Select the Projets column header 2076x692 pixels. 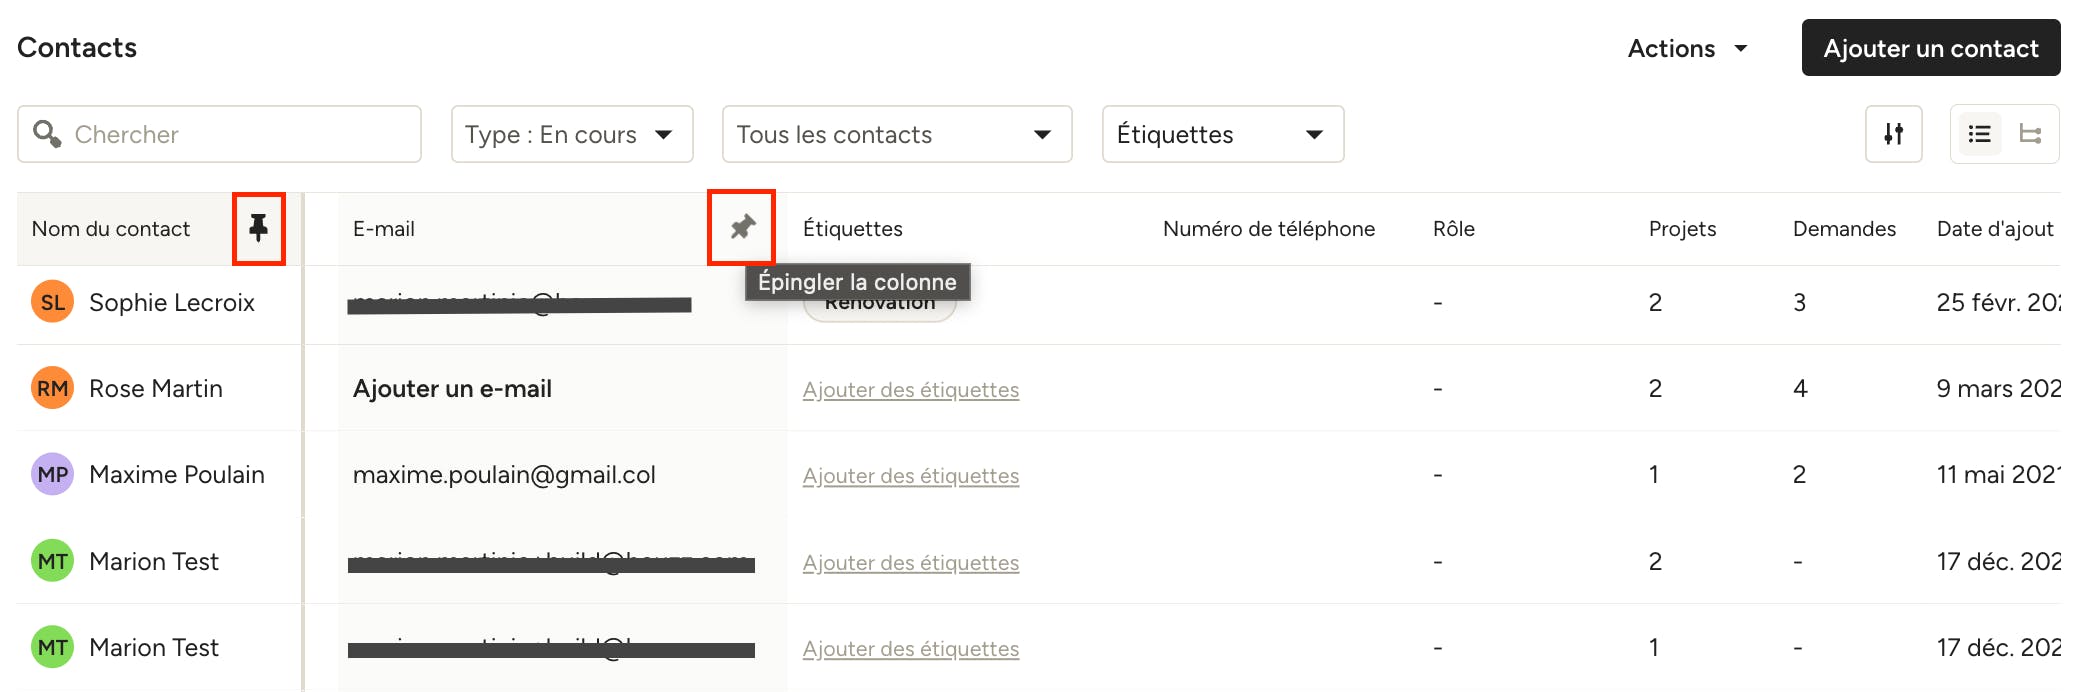[1682, 229]
